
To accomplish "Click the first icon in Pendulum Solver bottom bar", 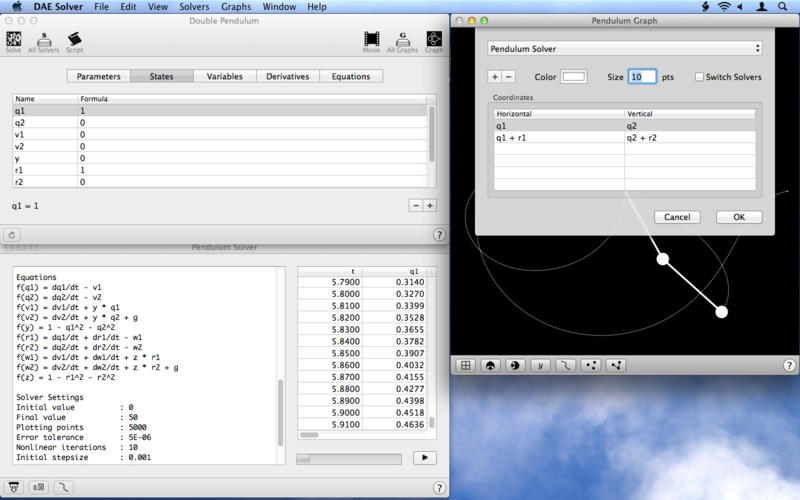I will [14, 487].
